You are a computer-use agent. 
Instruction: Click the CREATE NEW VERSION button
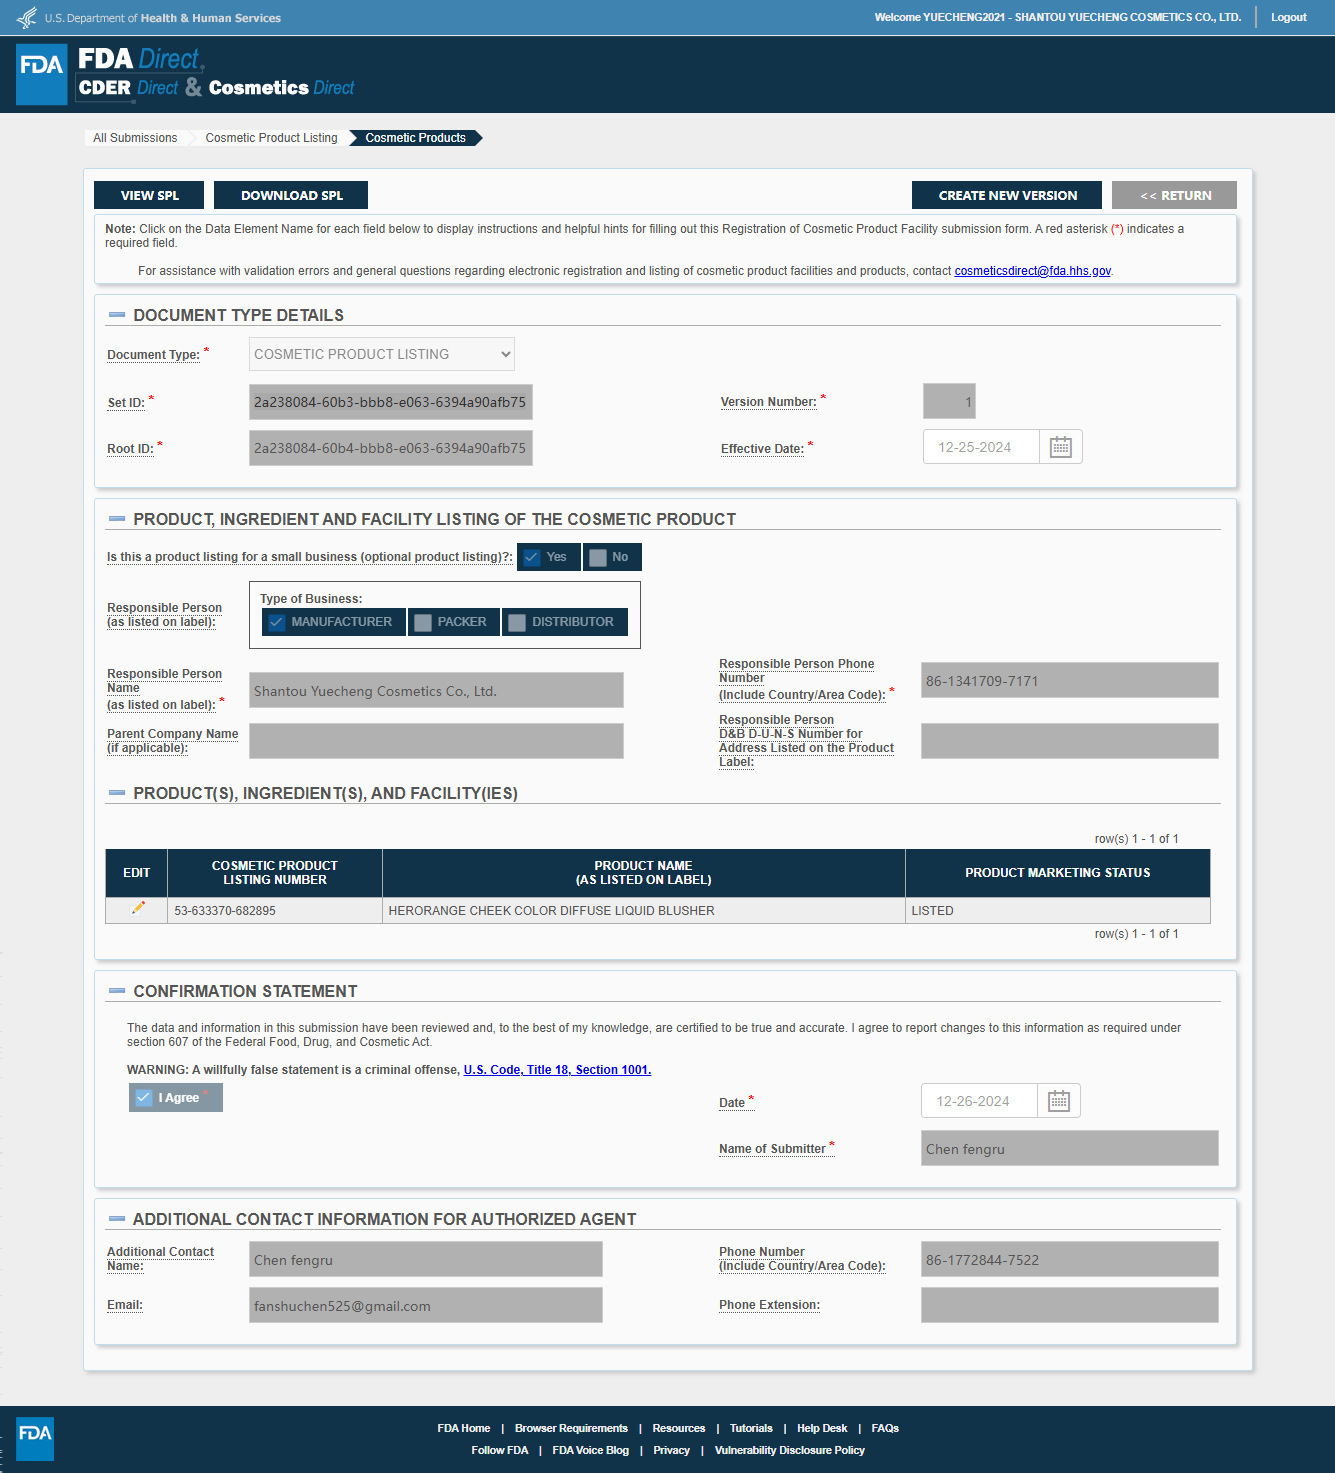click(1007, 195)
